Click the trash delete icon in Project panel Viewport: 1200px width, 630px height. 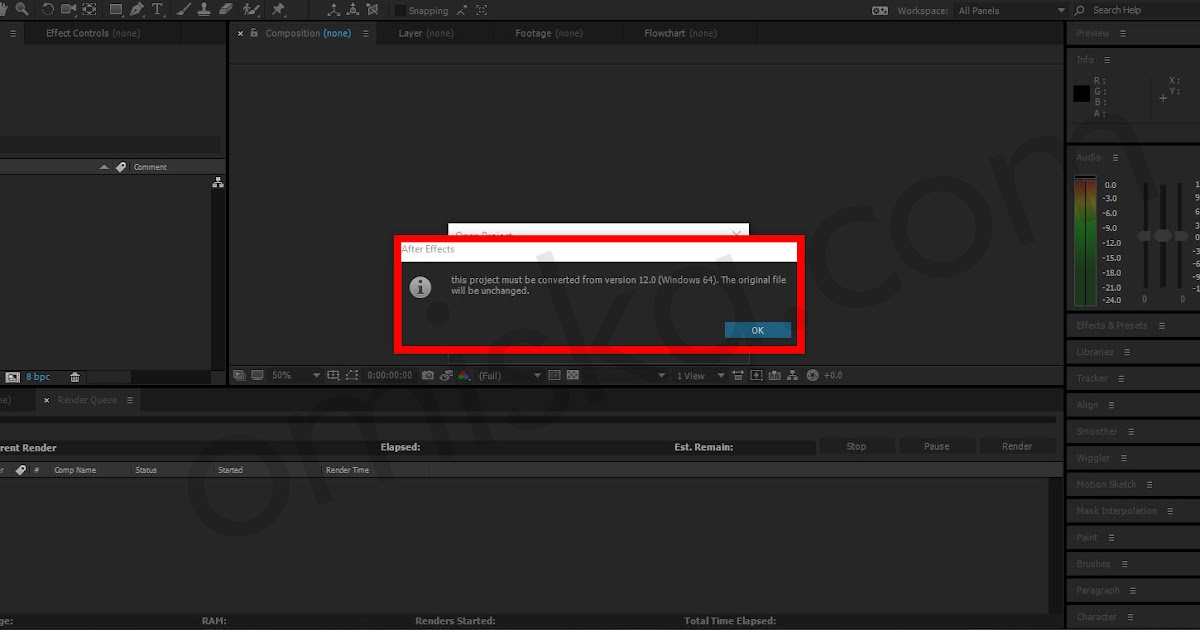click(x=75, y=377)
